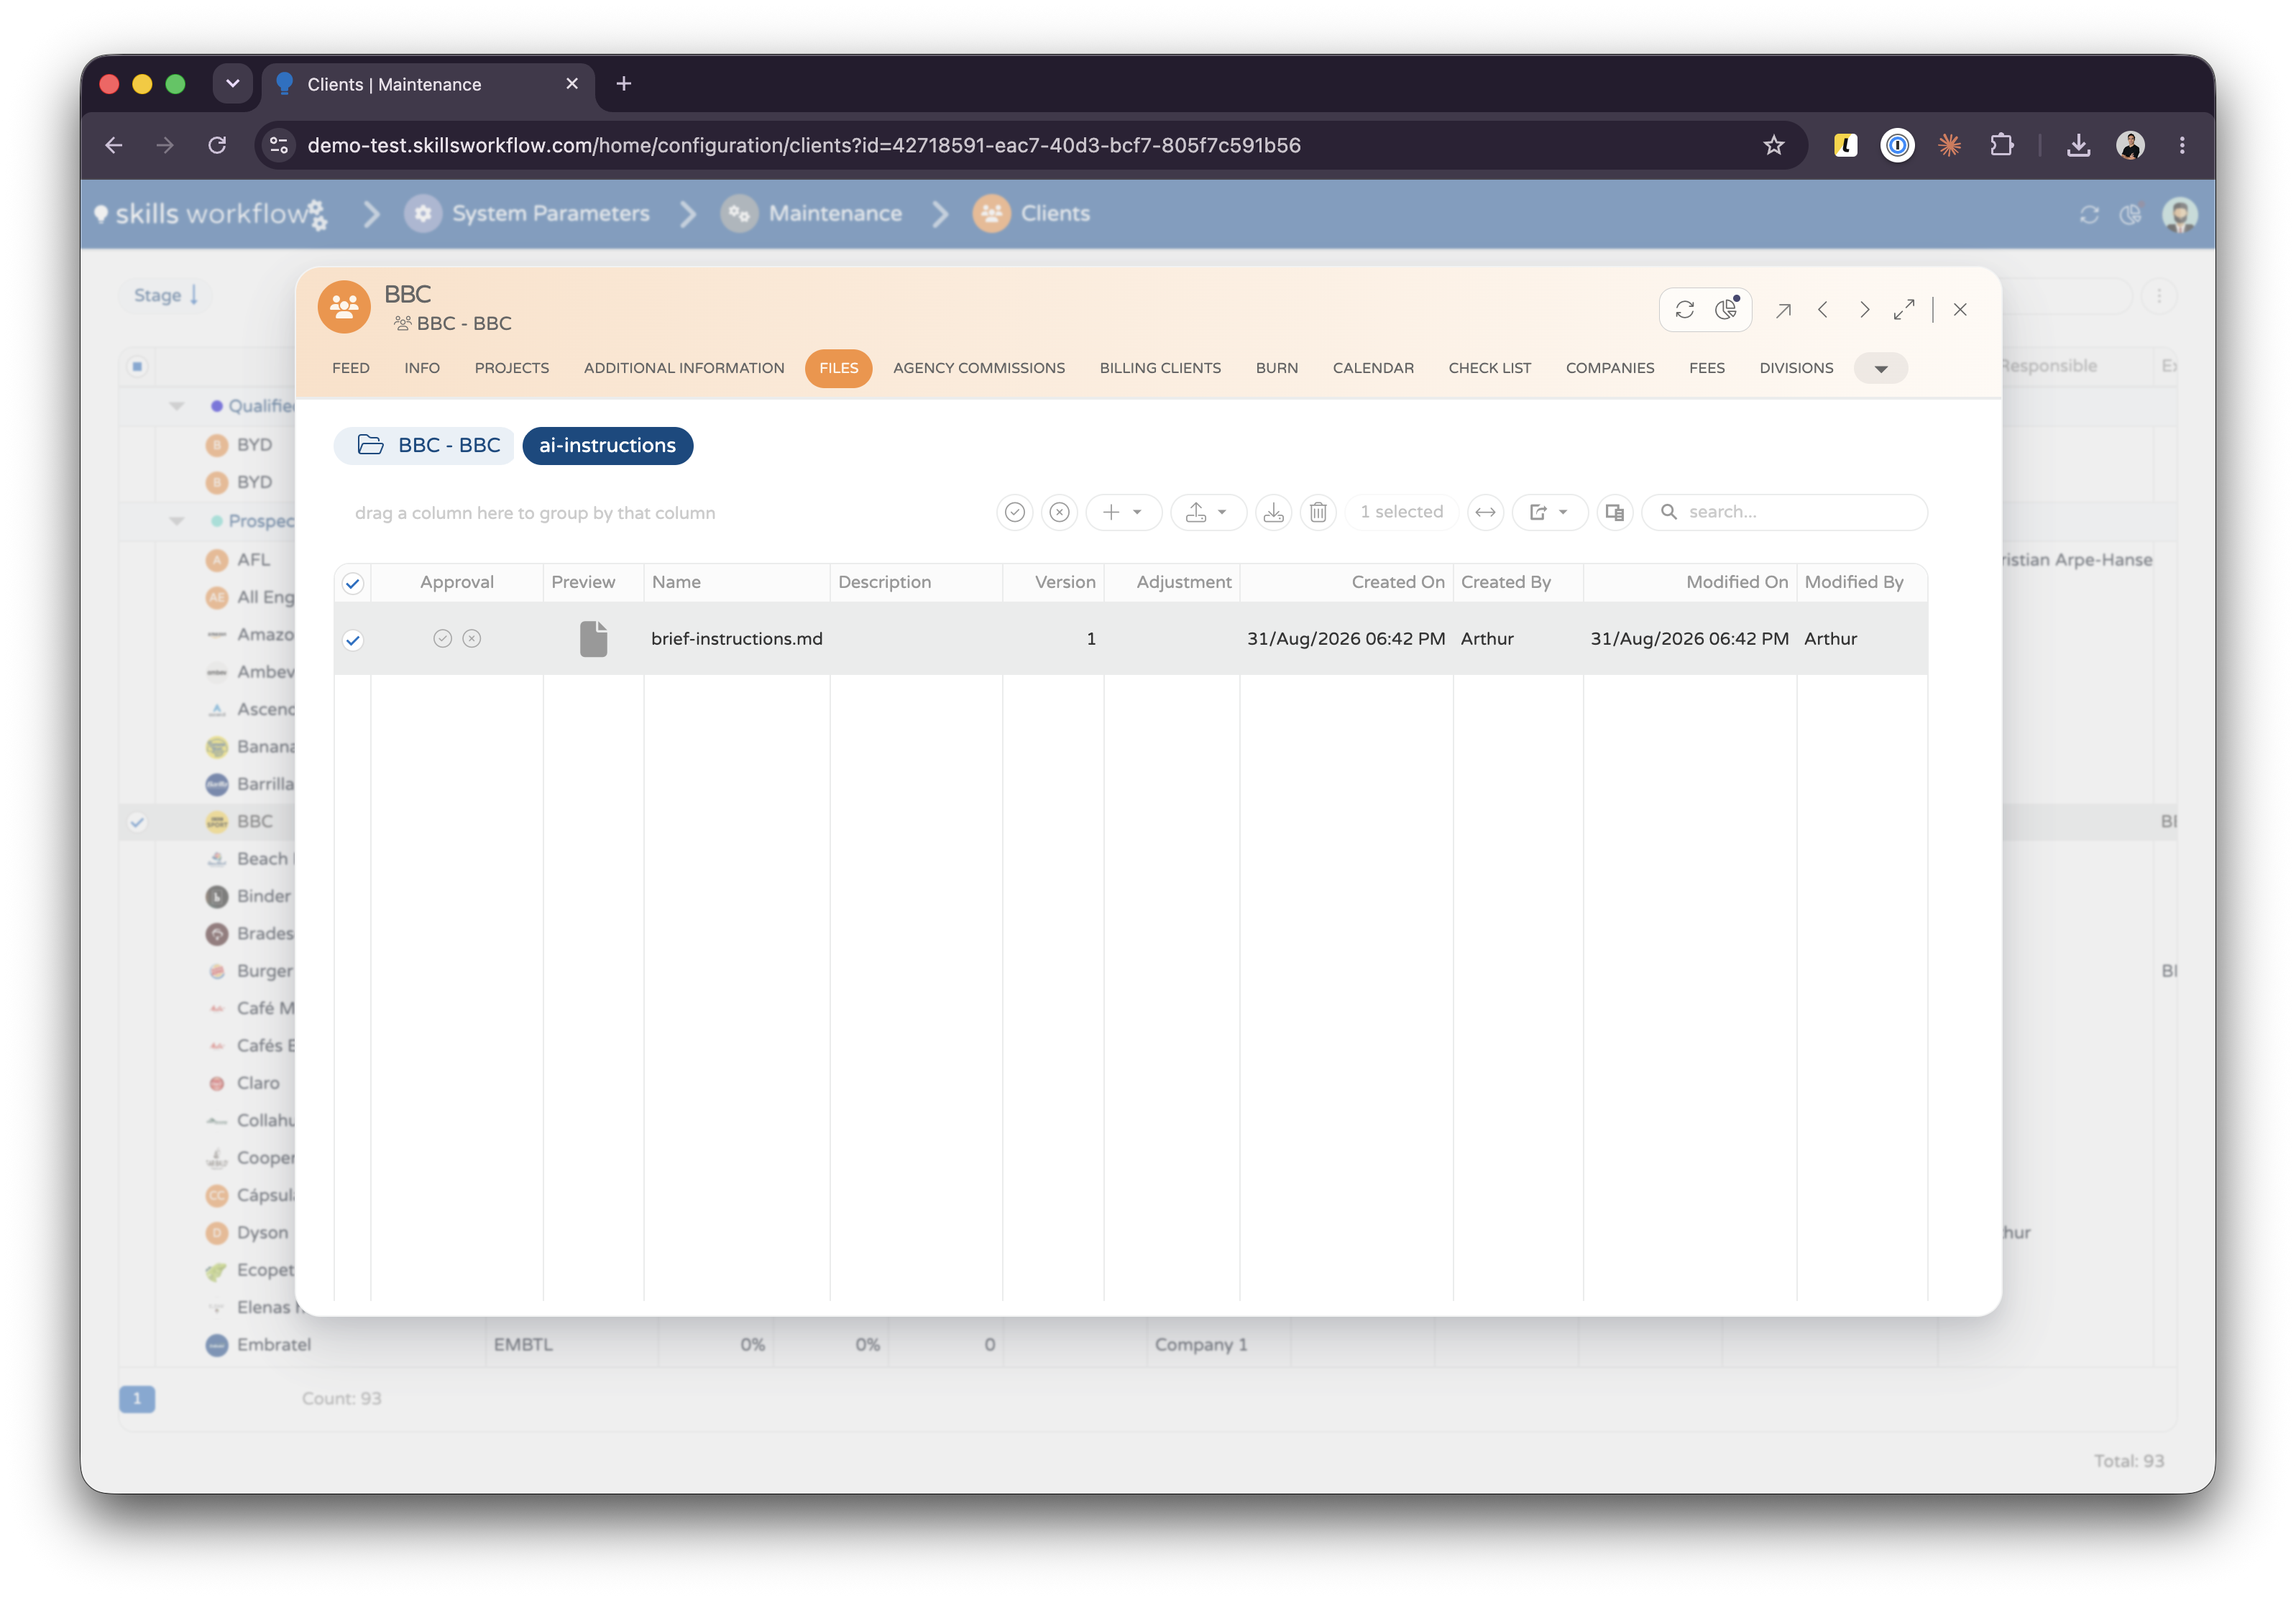
Task: Click the user profile avatar in app bar
Action: pos(2179,214)
